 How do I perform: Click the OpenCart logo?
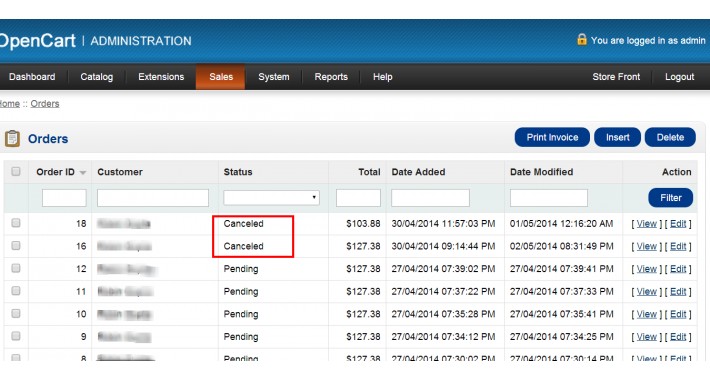tap(37, 41)
